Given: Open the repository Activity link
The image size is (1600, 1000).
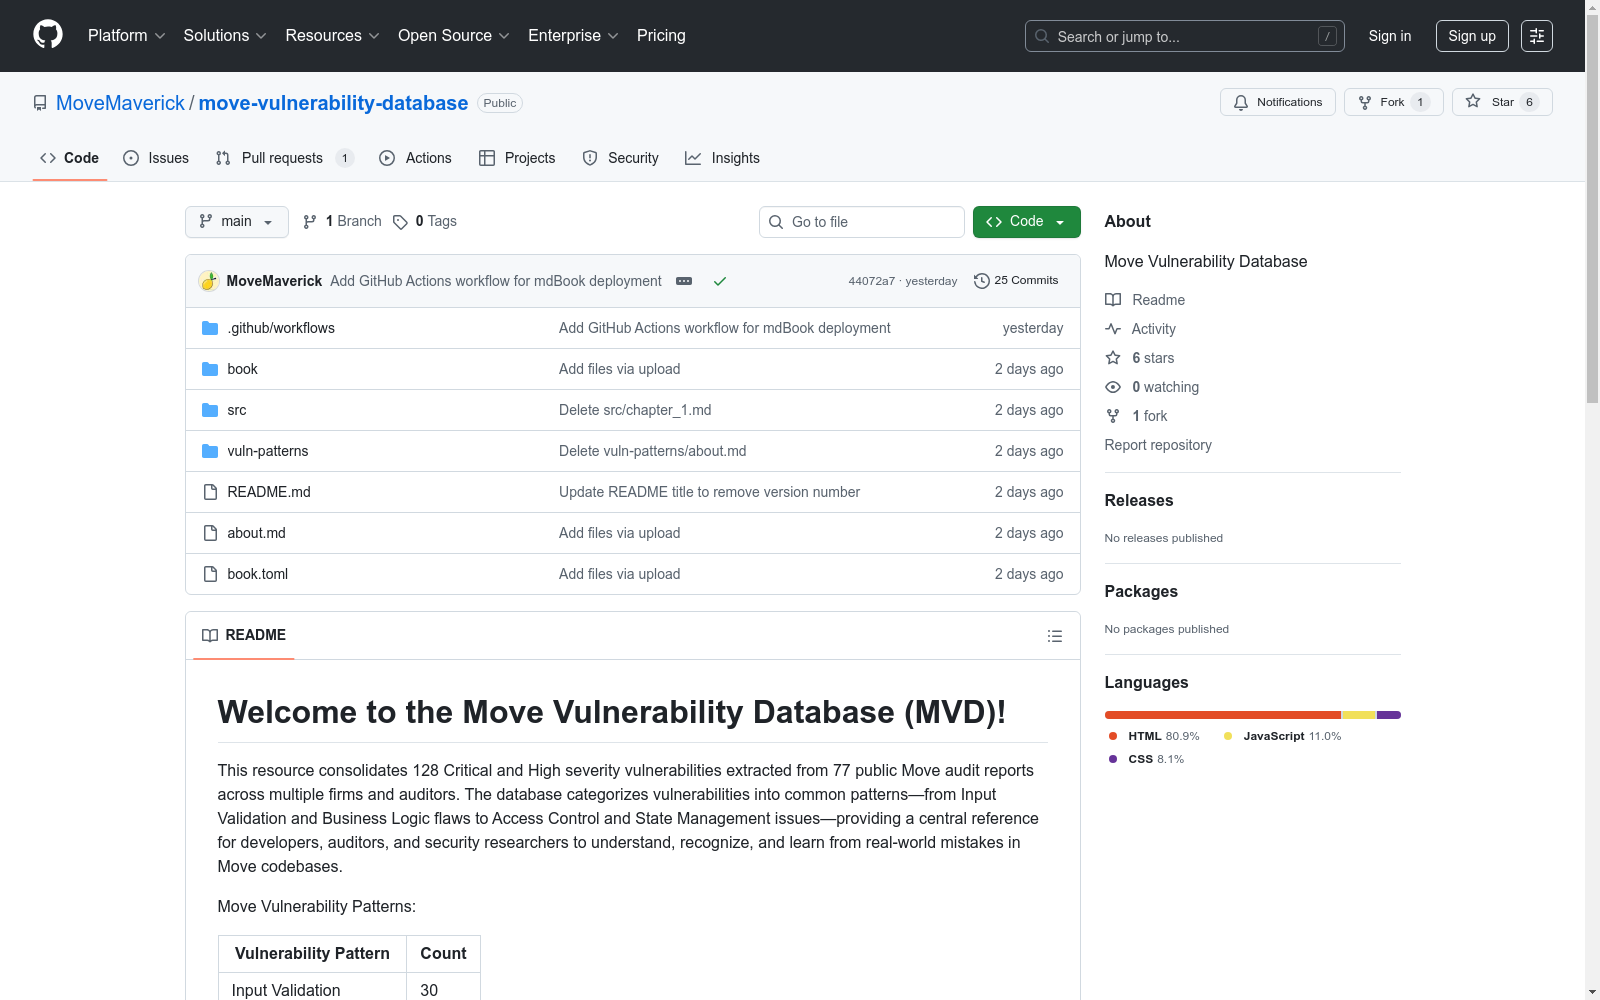Looking at the screenshot, I should (x=1140, y=329).
